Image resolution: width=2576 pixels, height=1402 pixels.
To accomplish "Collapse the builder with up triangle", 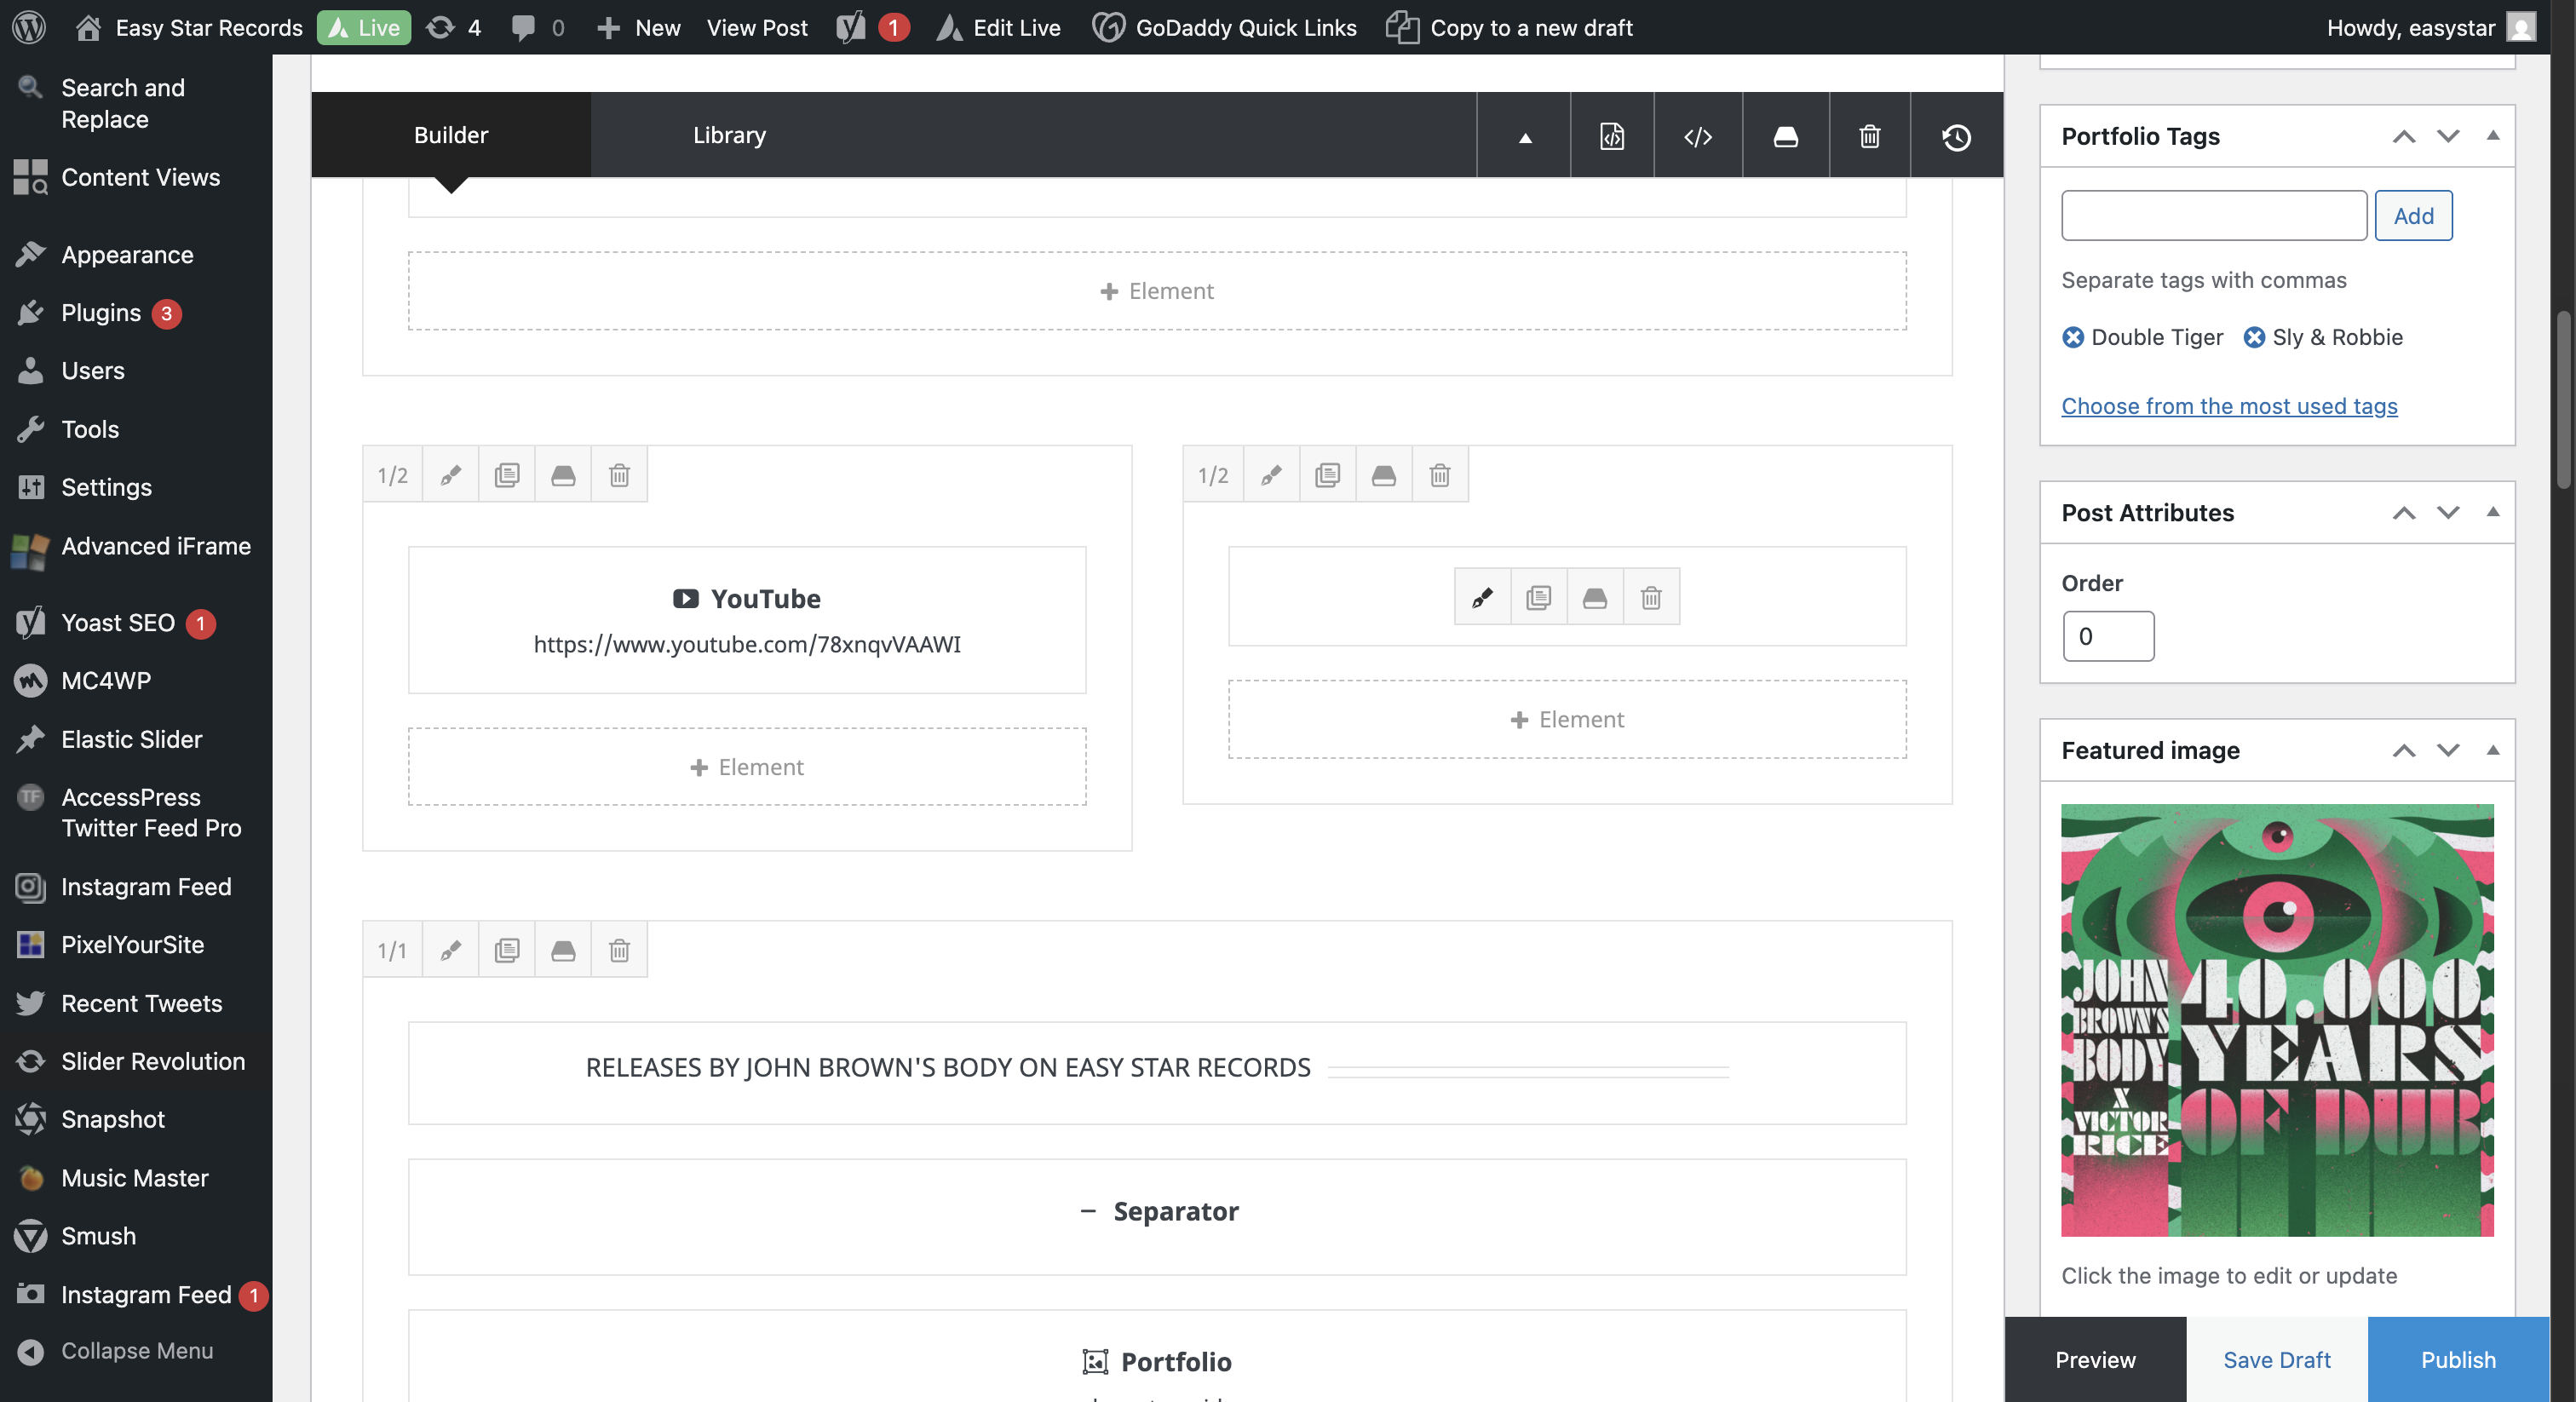I will pyautogui.click(x=1524, y=137).
